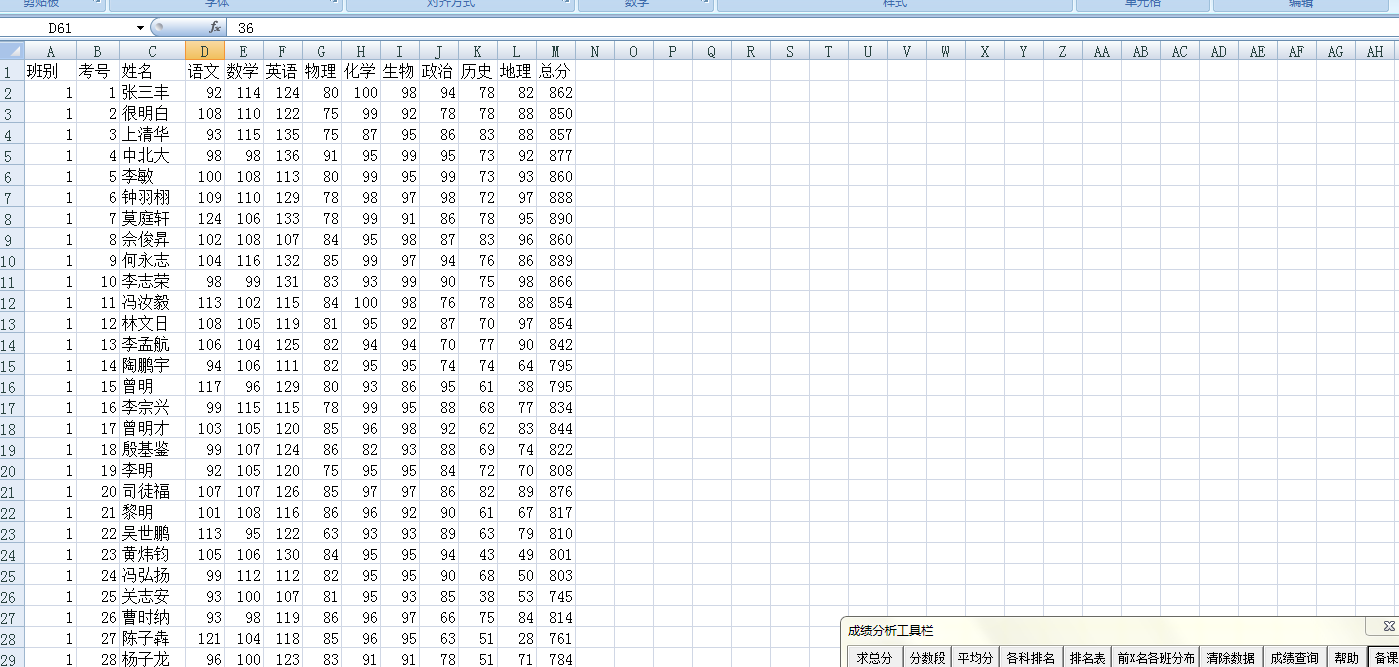The width and height of the screenshot is (1399, 667).
Task: Select 陈子犇's 语文 score 121
Action: 204,638
